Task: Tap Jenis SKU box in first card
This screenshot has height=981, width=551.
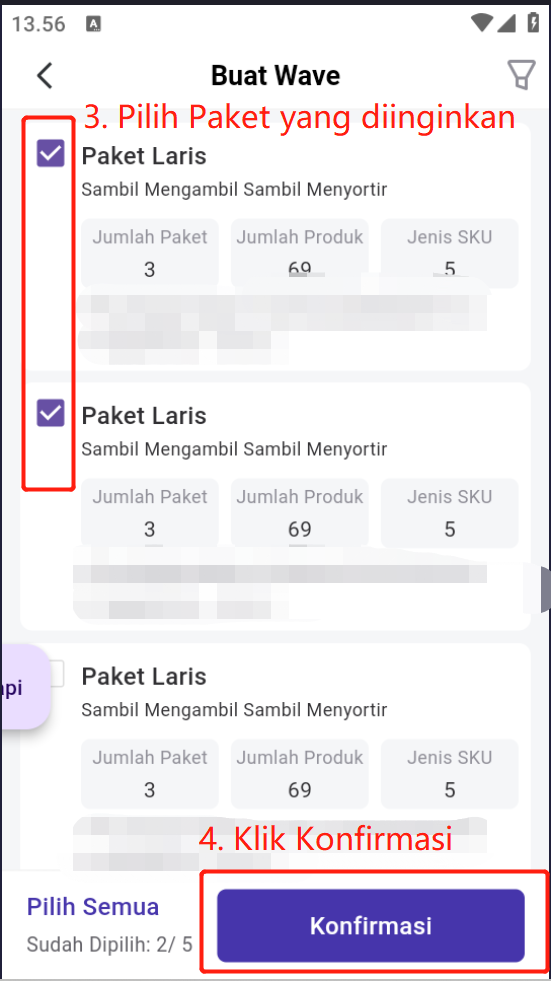Action: point(450,253)
